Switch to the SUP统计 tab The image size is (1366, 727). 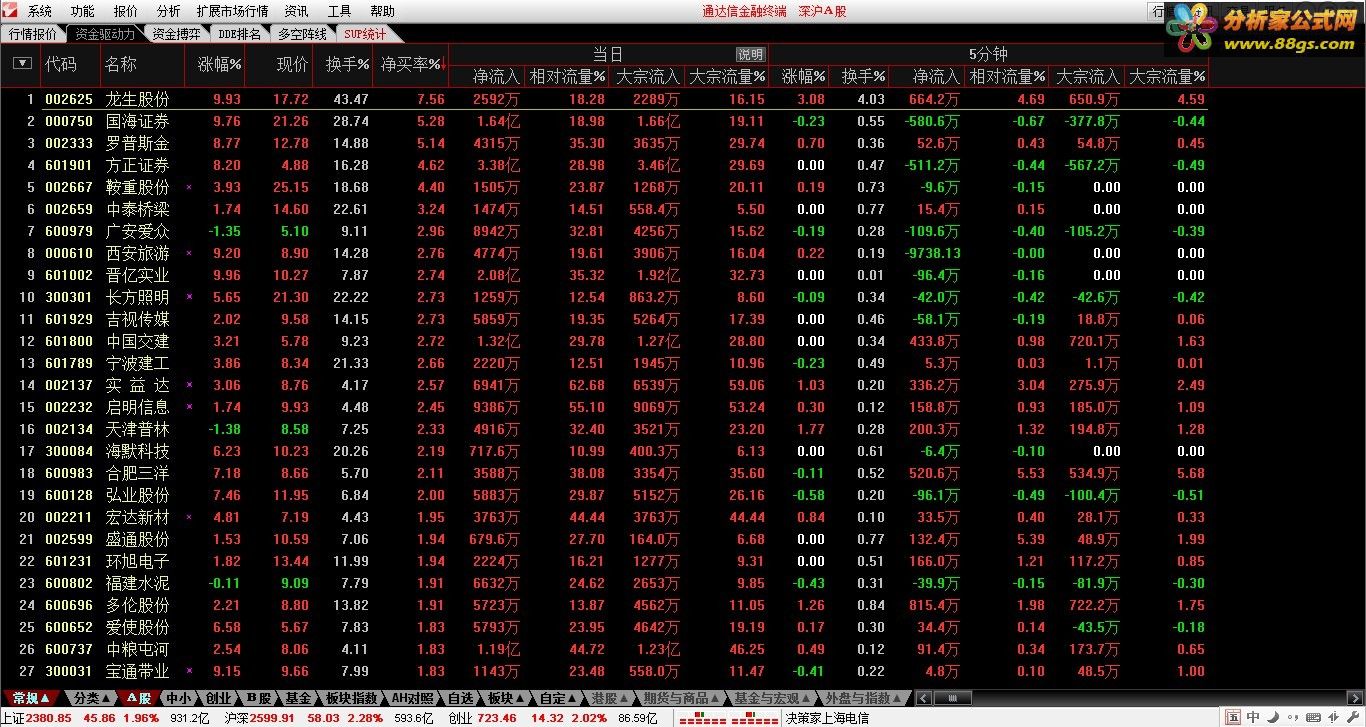[365, 34]
